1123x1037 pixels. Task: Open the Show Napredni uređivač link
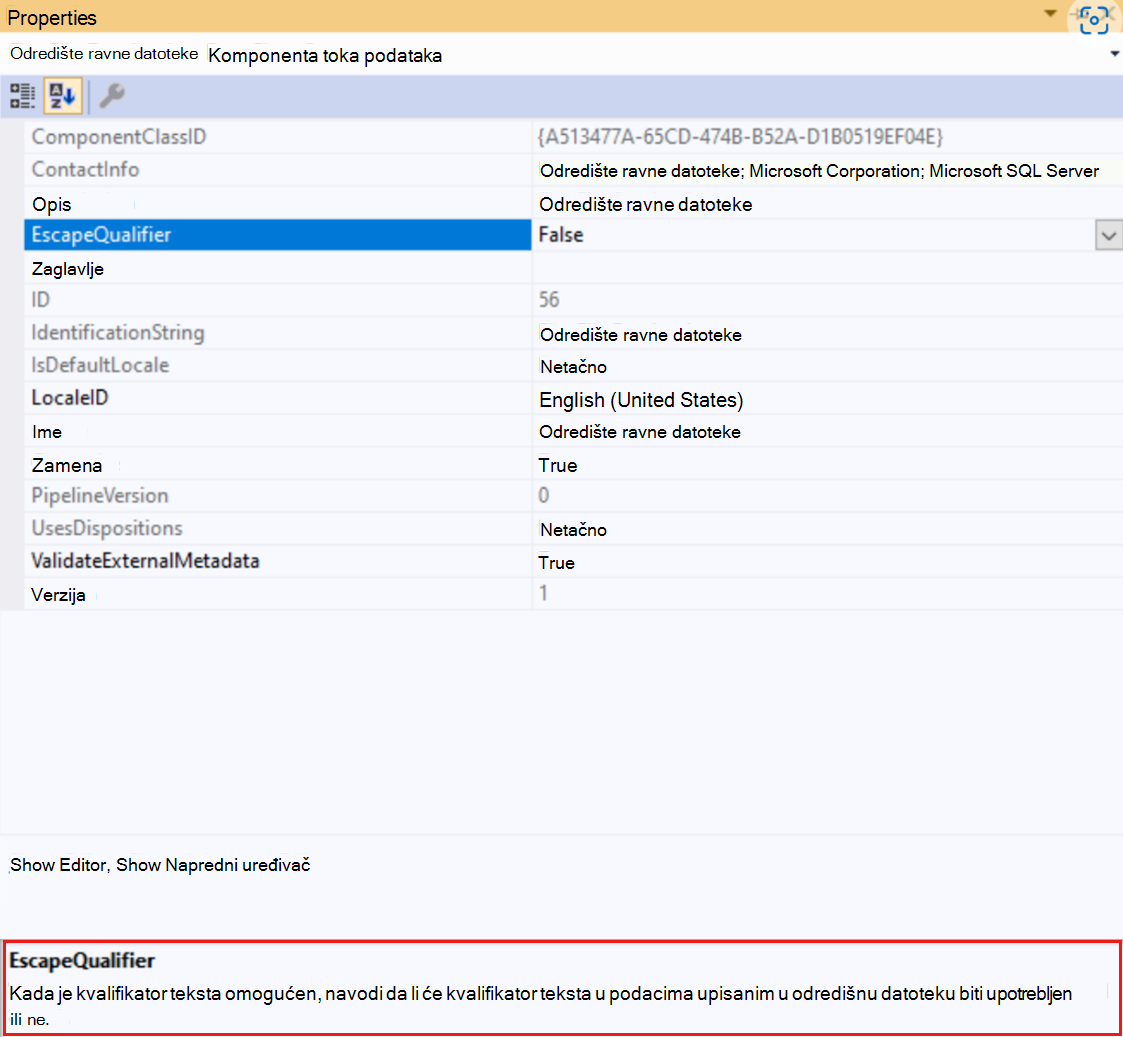[x=213, y=865]
